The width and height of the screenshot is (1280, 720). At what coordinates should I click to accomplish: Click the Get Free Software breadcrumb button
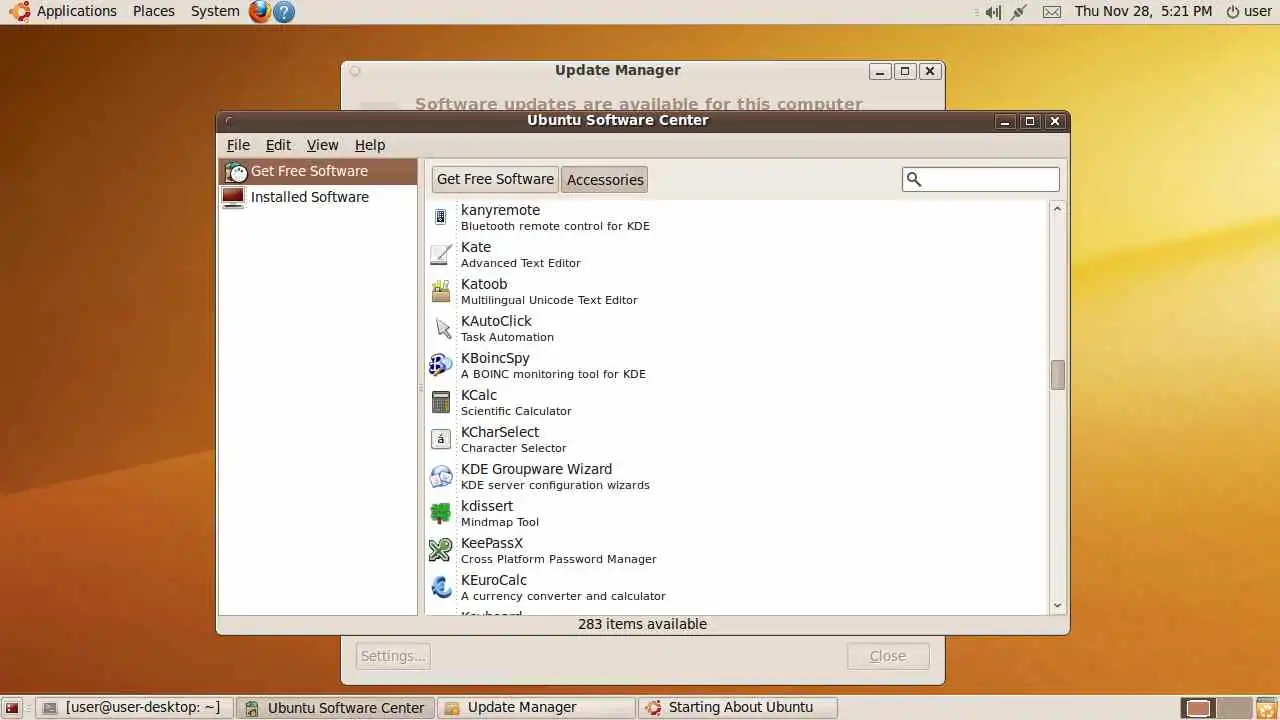[495, 179]
